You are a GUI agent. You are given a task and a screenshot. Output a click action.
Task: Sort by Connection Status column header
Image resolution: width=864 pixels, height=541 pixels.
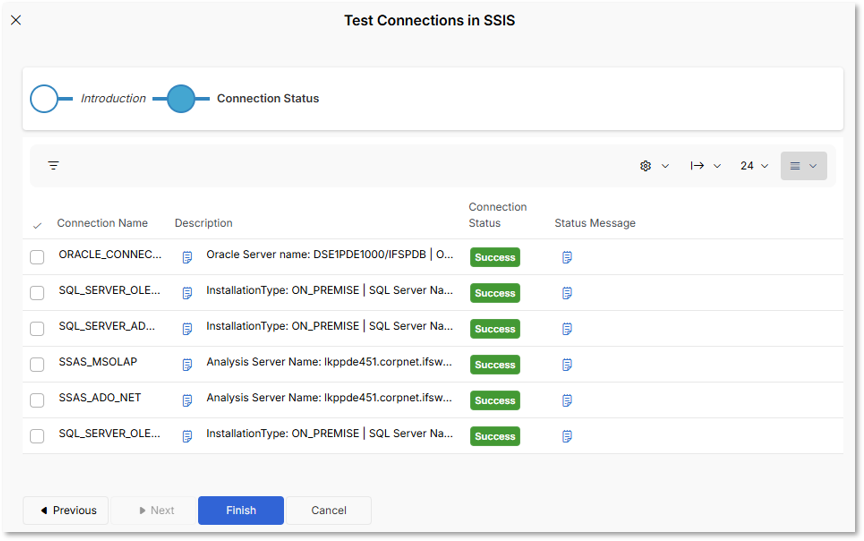(x=498, y=215)
